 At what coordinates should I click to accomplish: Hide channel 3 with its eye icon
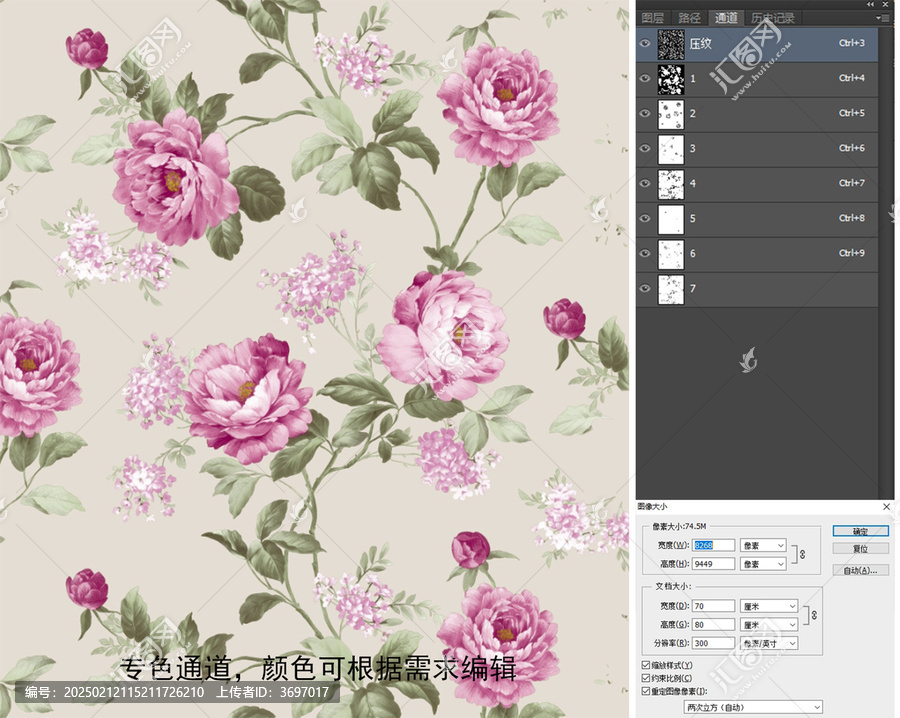coord(645,148)
